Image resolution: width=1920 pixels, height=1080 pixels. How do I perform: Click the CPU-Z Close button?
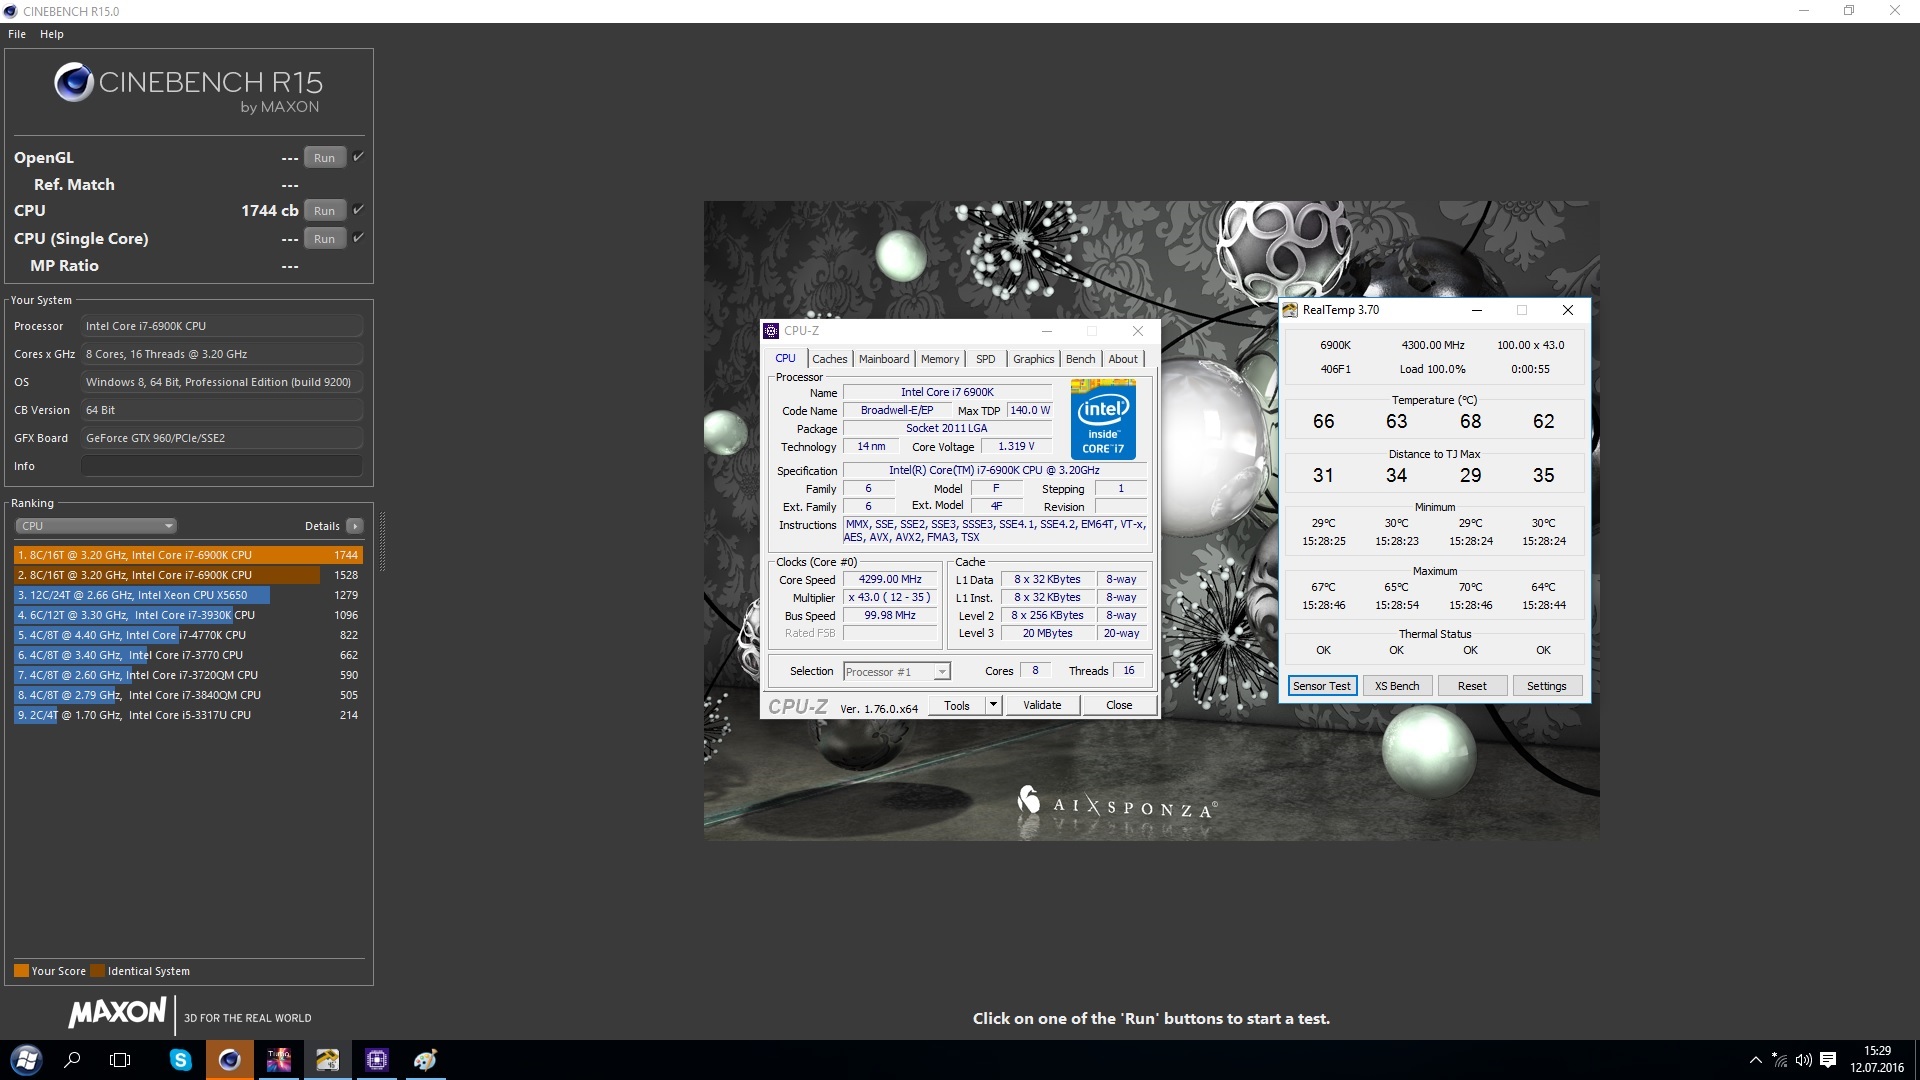pyautogui.click(x=1119, y=706)
